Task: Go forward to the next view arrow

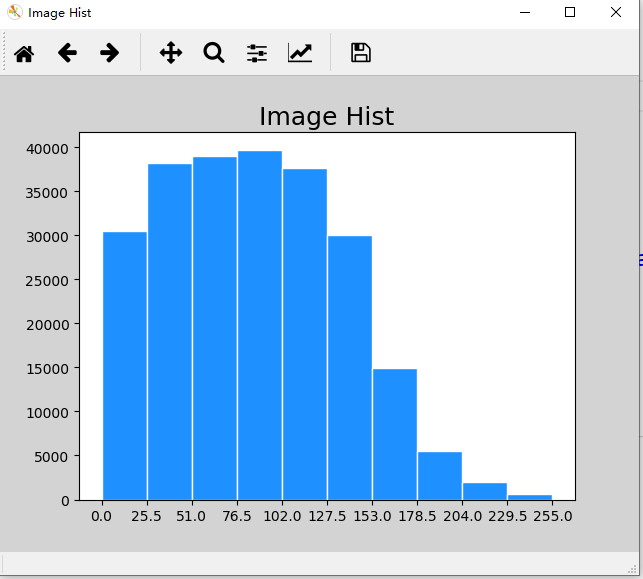Action: (x=109, y=53)
